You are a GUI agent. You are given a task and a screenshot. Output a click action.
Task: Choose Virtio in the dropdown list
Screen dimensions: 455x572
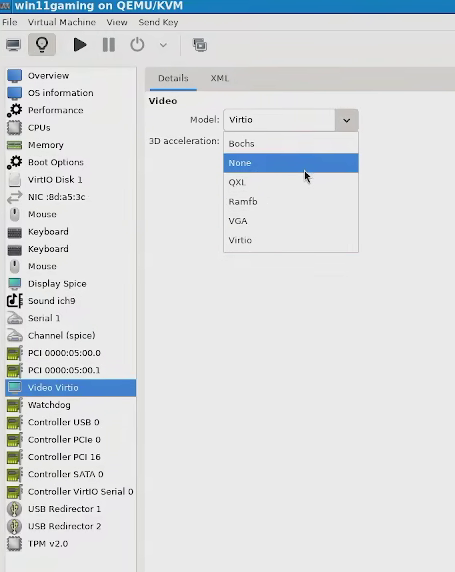click(x=291, y=240)
